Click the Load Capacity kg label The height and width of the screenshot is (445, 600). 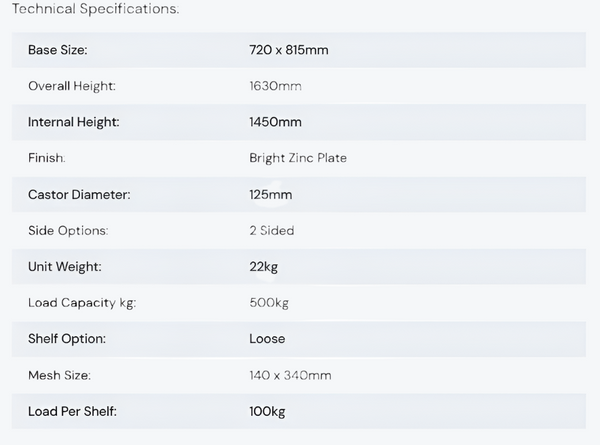coord(82,303)
